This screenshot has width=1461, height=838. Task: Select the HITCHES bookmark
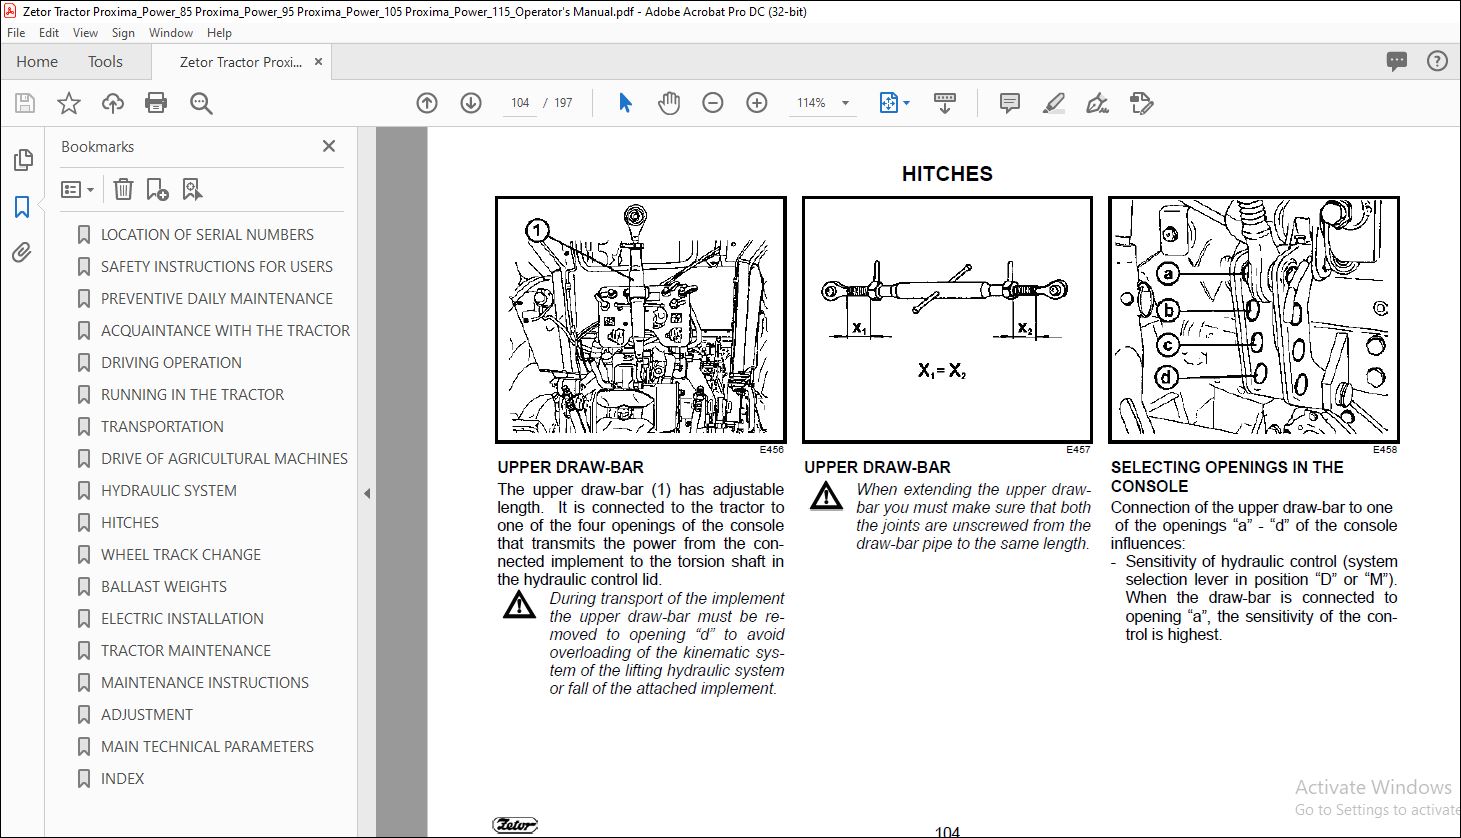(x=130, y=523)
